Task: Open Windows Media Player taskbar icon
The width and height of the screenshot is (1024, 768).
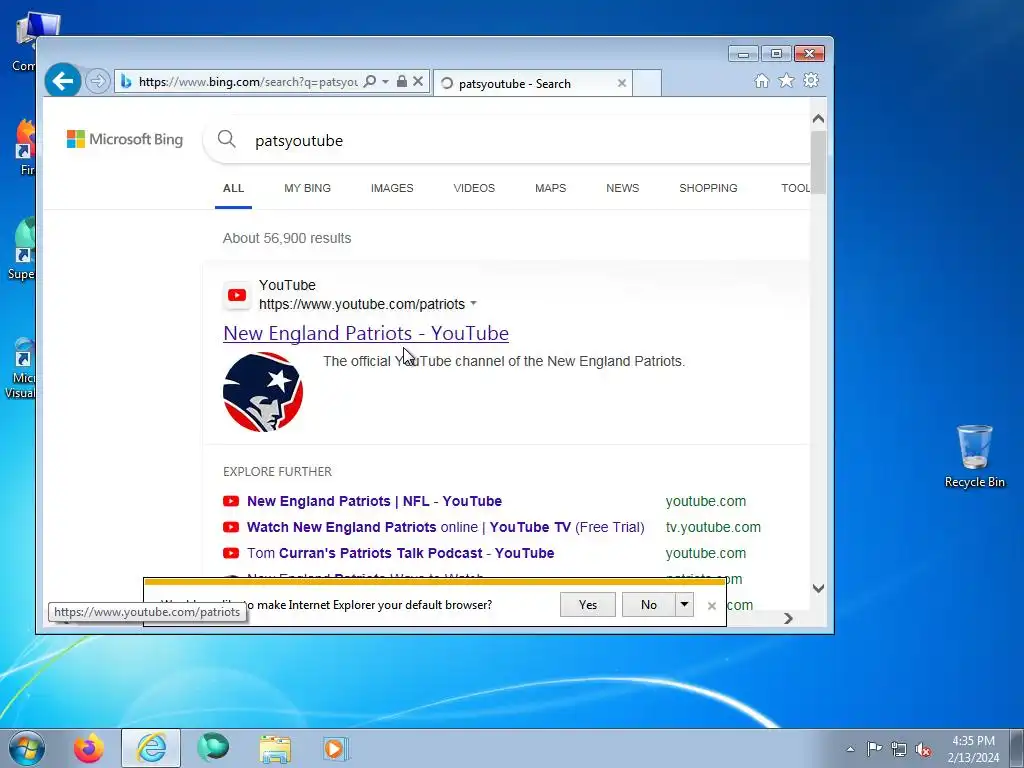Action: pyautogui.click(x=337, y=748)
